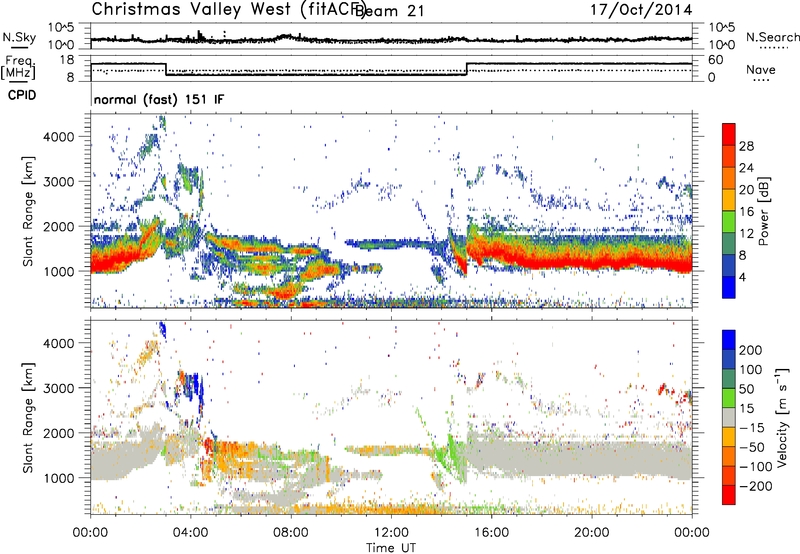Click the 'Time UT' axis title
Screen dimensions: 800x554
click(391, 548)
